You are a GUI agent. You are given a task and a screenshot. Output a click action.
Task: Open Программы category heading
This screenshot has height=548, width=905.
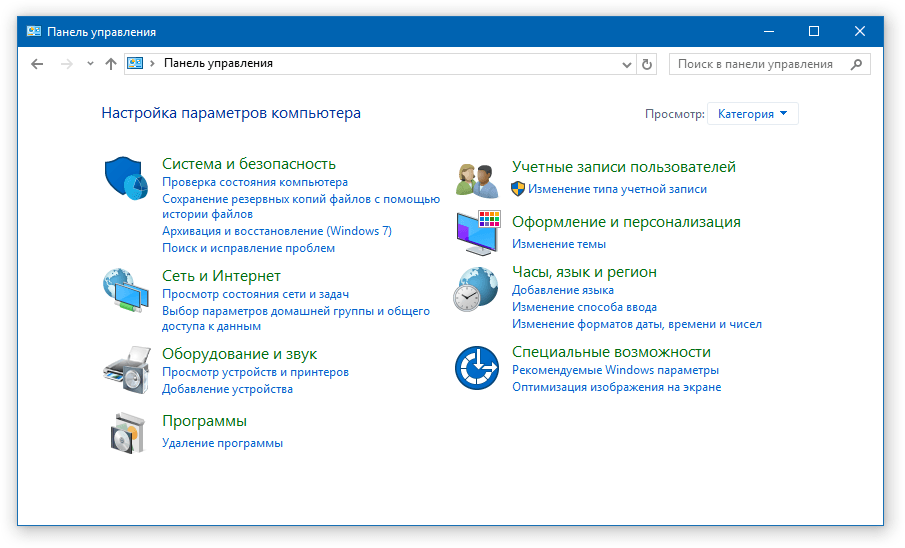[204, 421]
